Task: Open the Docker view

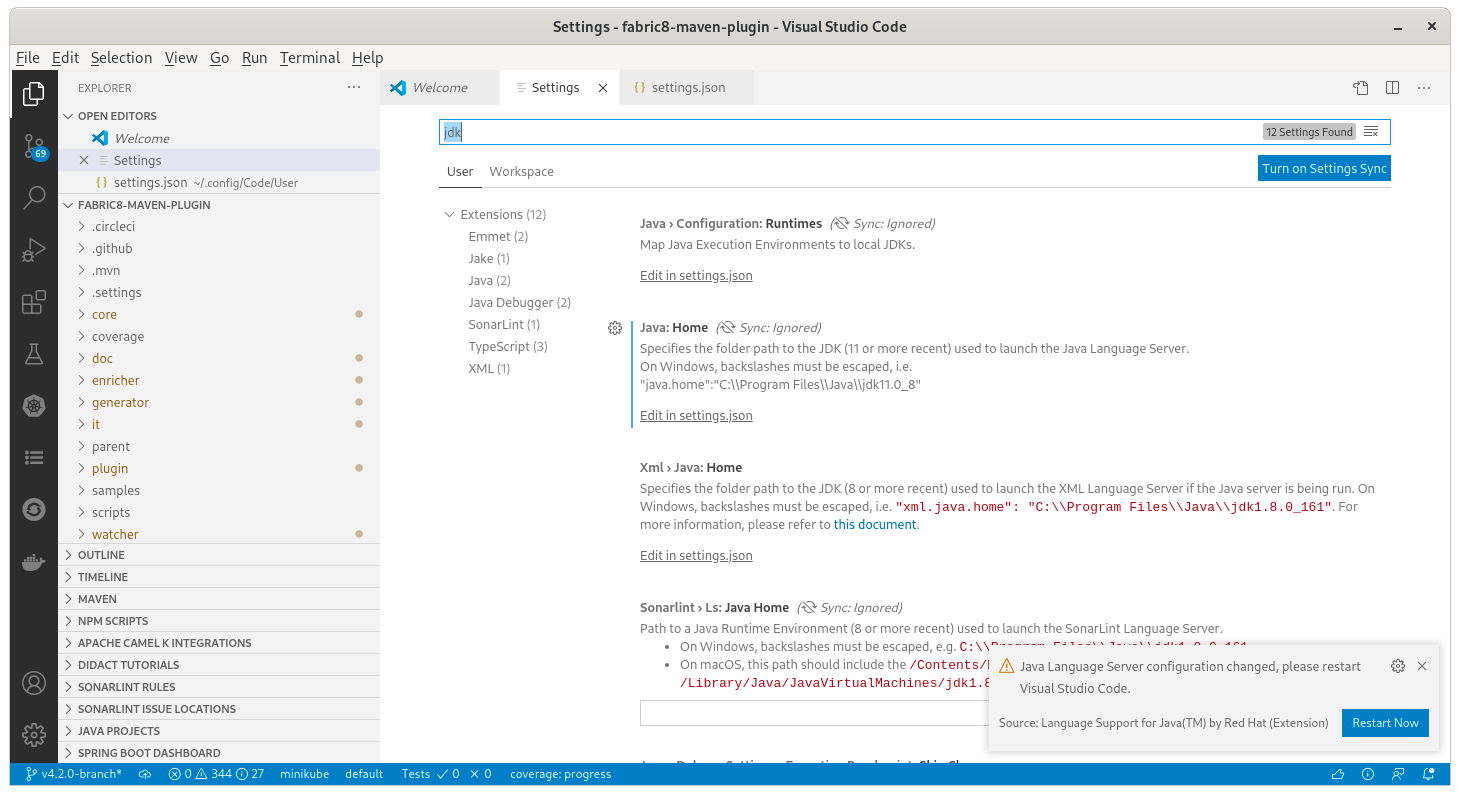Action: click(34, 561)
